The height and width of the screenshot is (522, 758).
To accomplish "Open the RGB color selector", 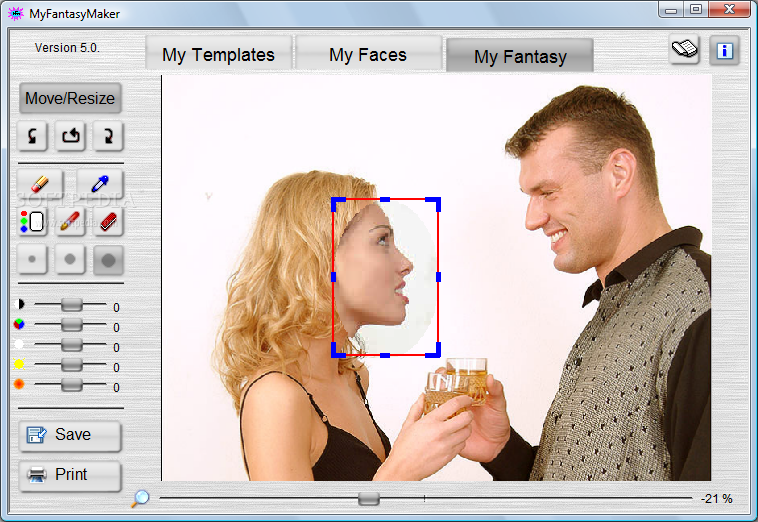I will [32, 221].
